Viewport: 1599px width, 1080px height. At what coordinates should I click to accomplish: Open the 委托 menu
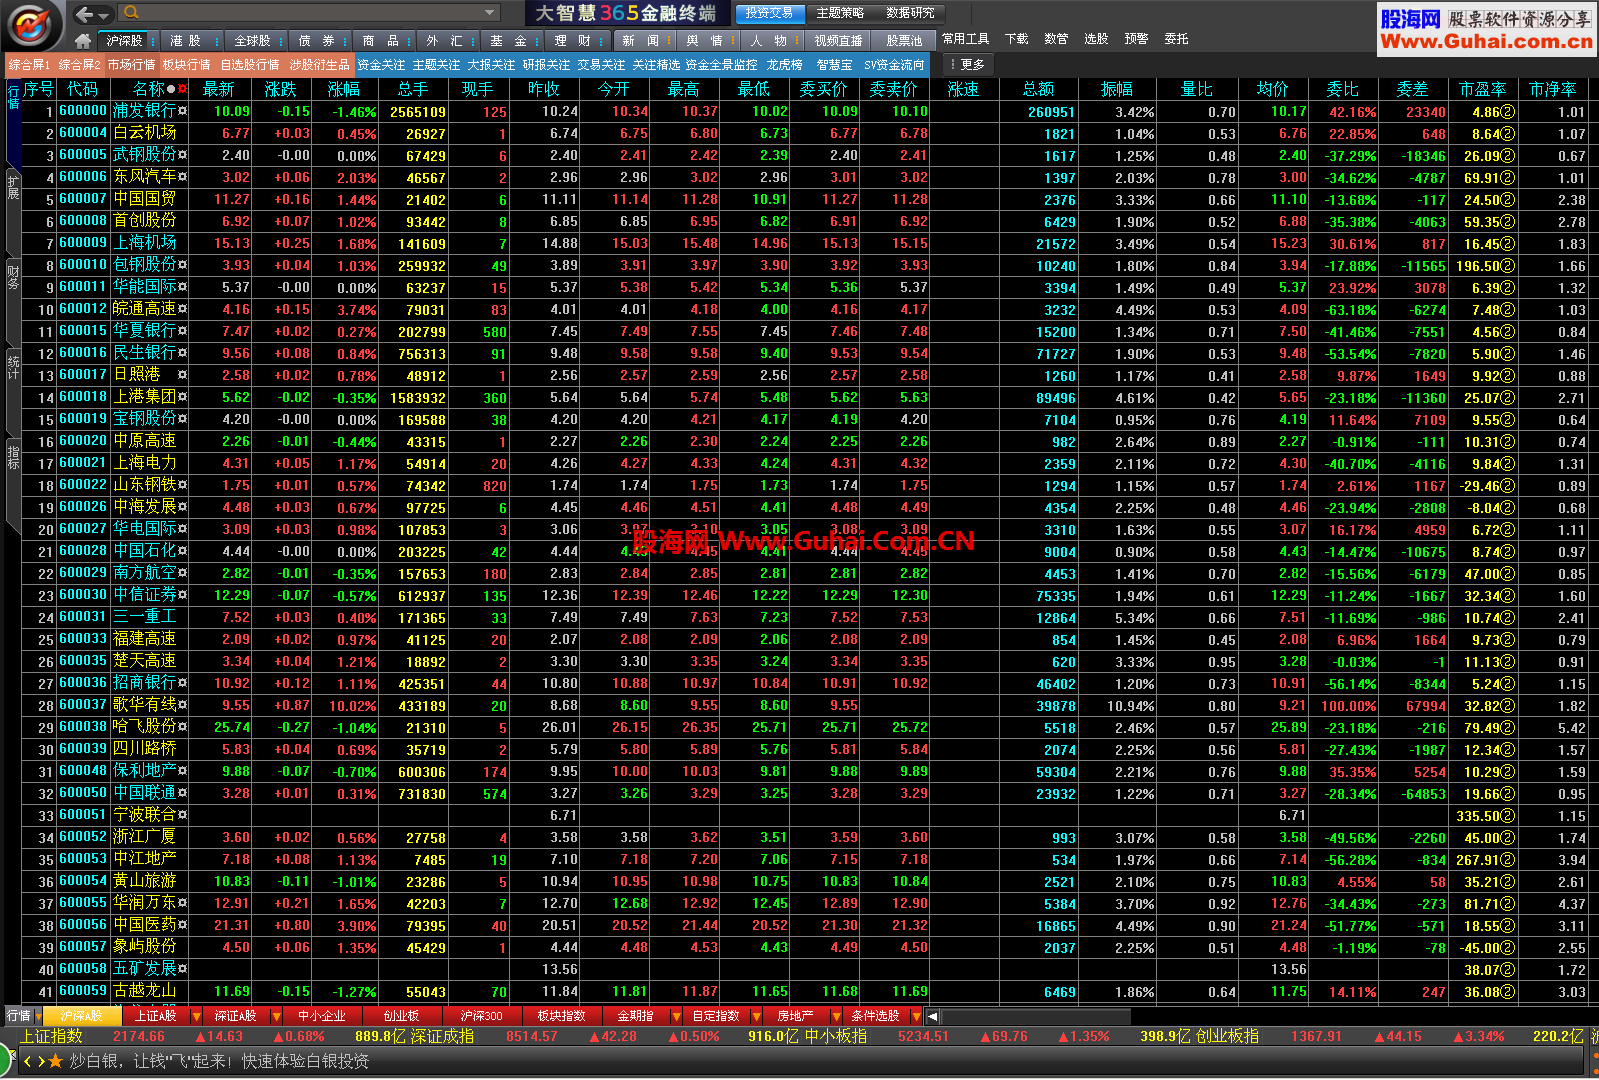pyautogui.click(x=1176, y=39)
